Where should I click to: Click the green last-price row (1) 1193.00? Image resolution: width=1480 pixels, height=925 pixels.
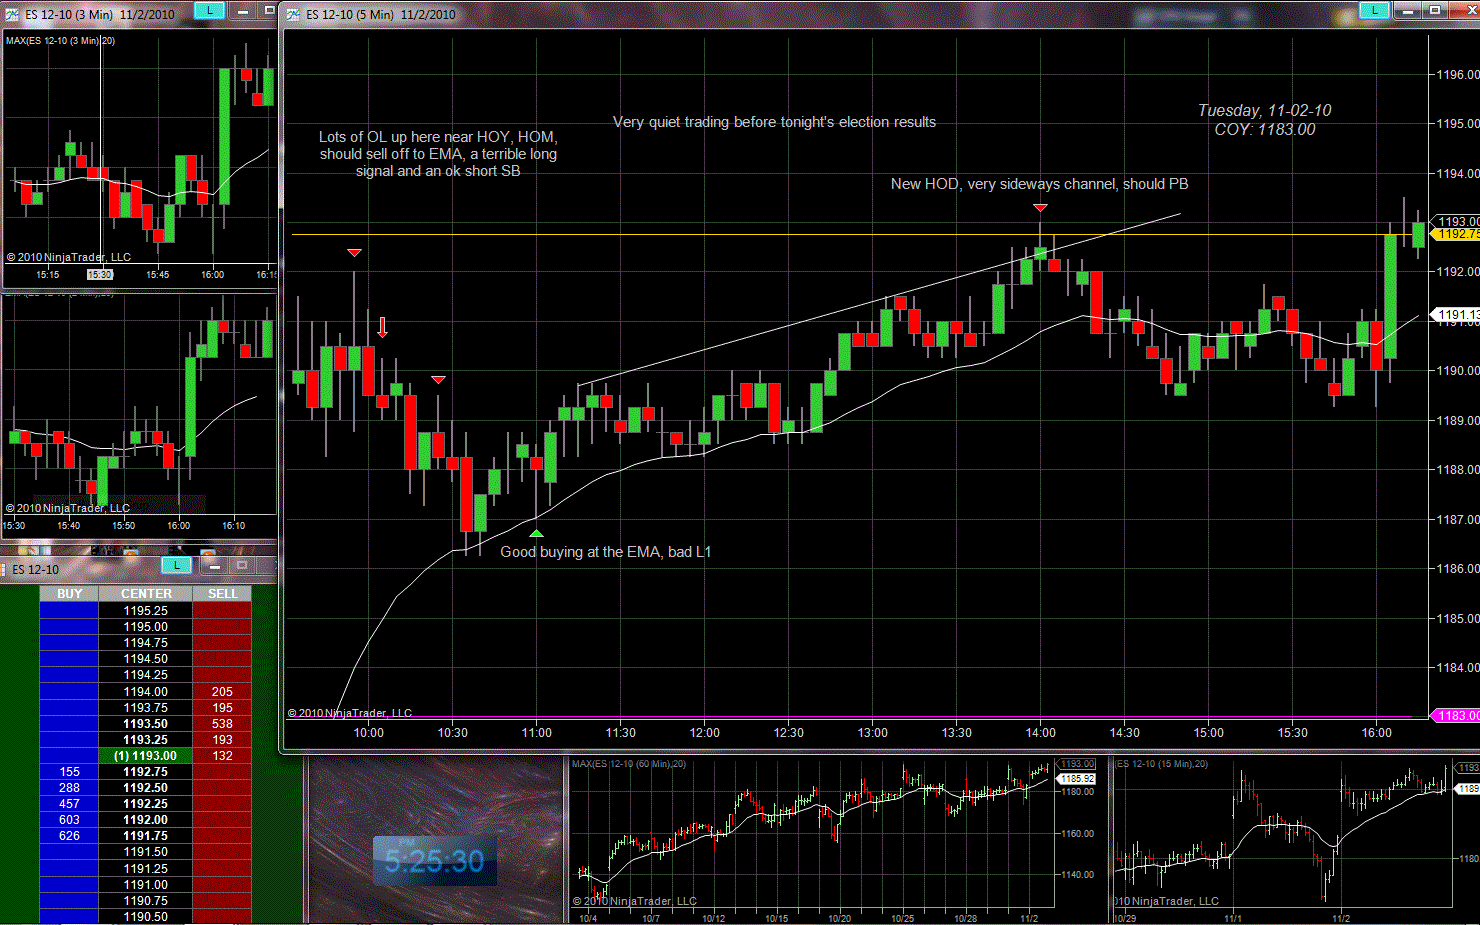click(146, 756)
